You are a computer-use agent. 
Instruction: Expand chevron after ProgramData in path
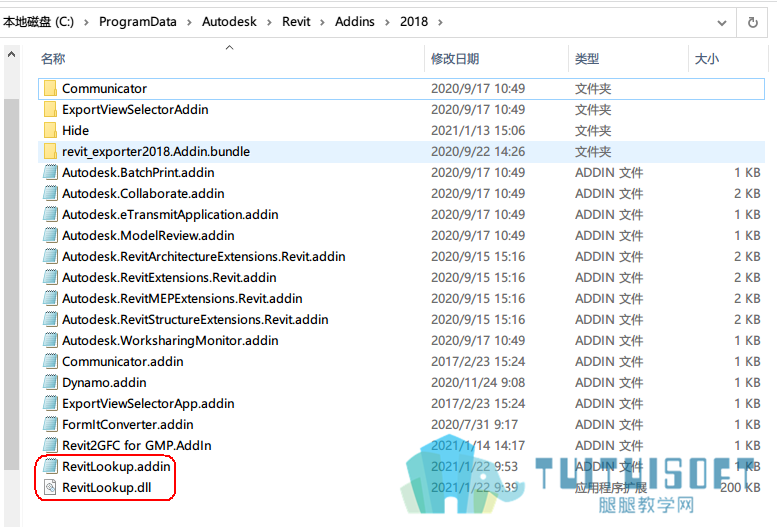[189, 22]
